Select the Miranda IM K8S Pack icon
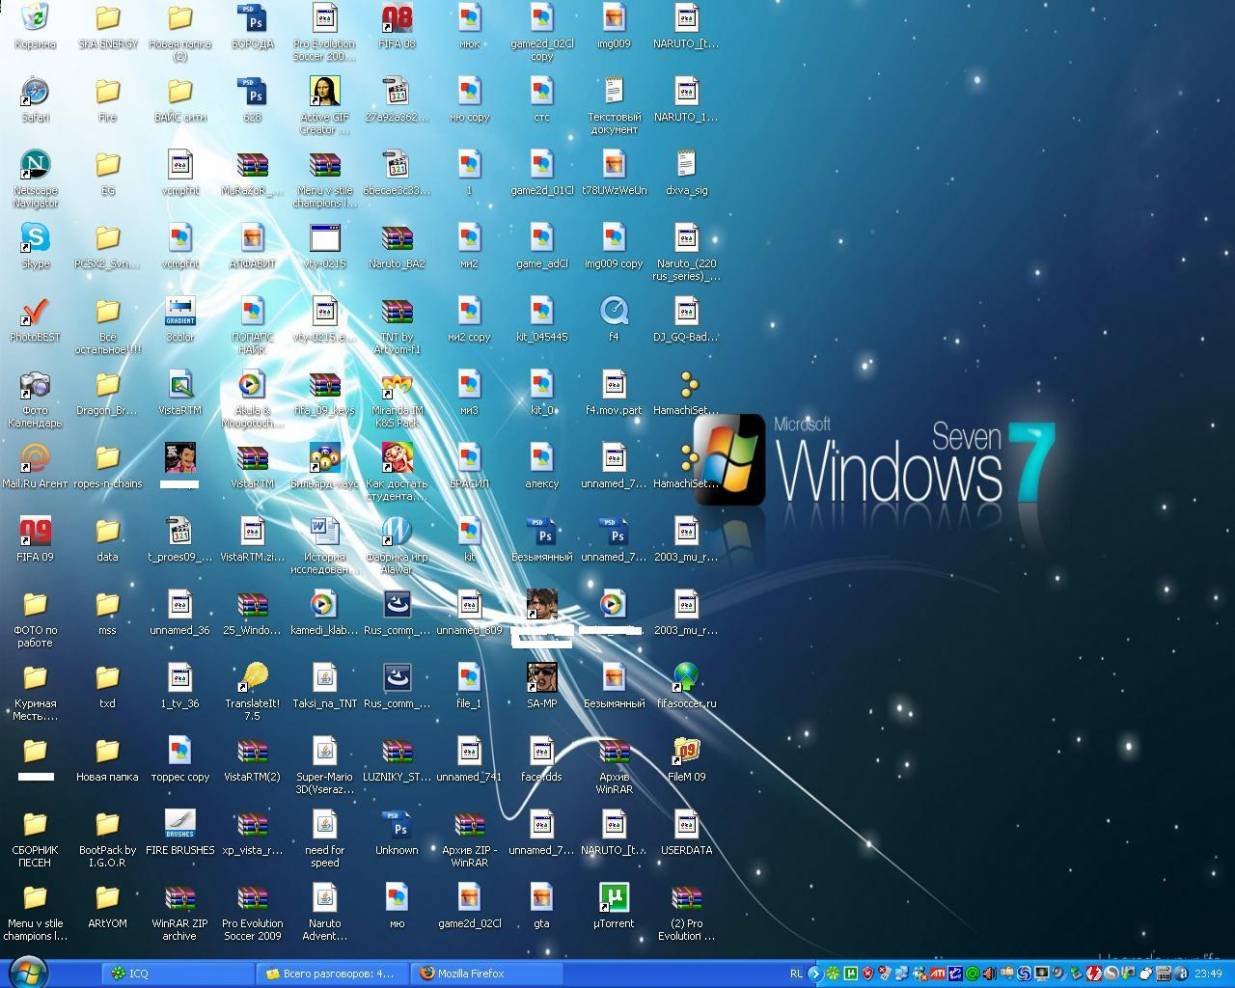 click(x=397, y=386)
